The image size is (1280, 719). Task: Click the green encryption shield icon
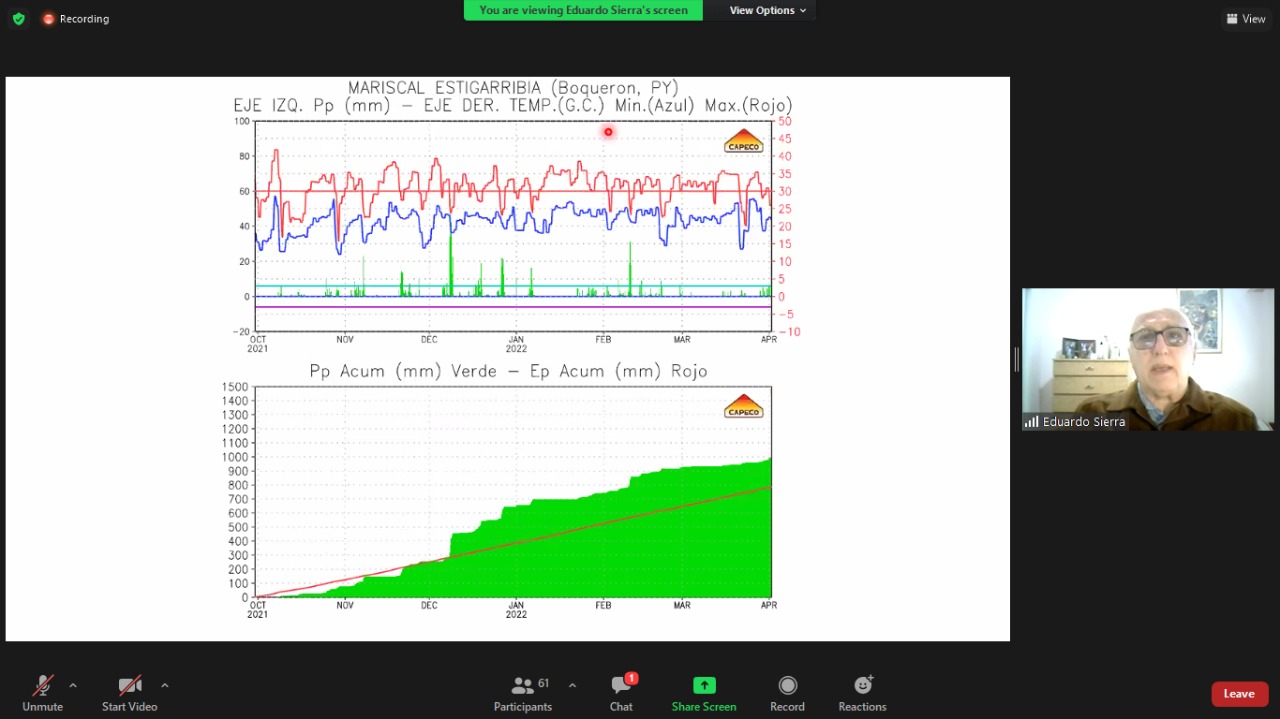(18, 19)
